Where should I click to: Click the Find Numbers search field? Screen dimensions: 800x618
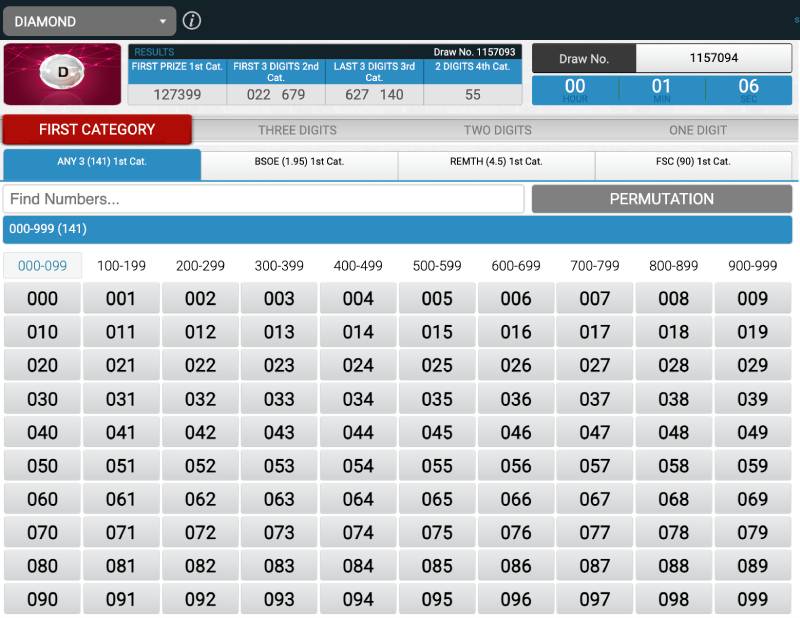pyautogui.click(x=263, y=199)
